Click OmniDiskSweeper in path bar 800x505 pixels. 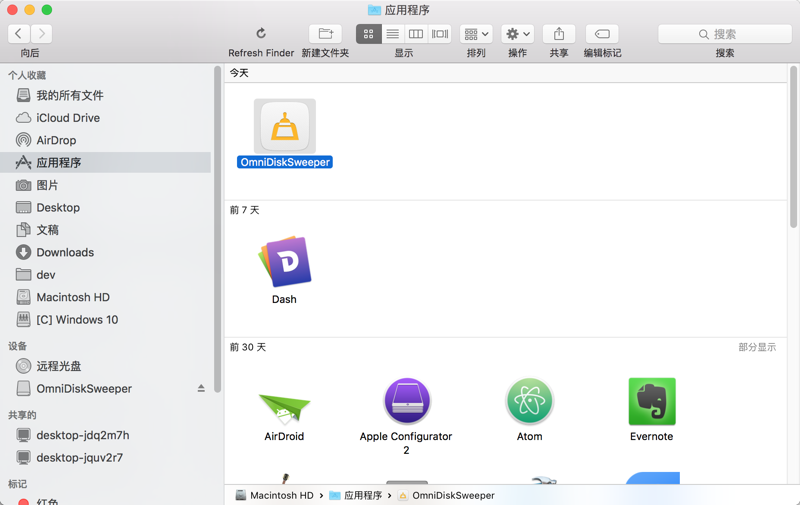pos(446,495)
